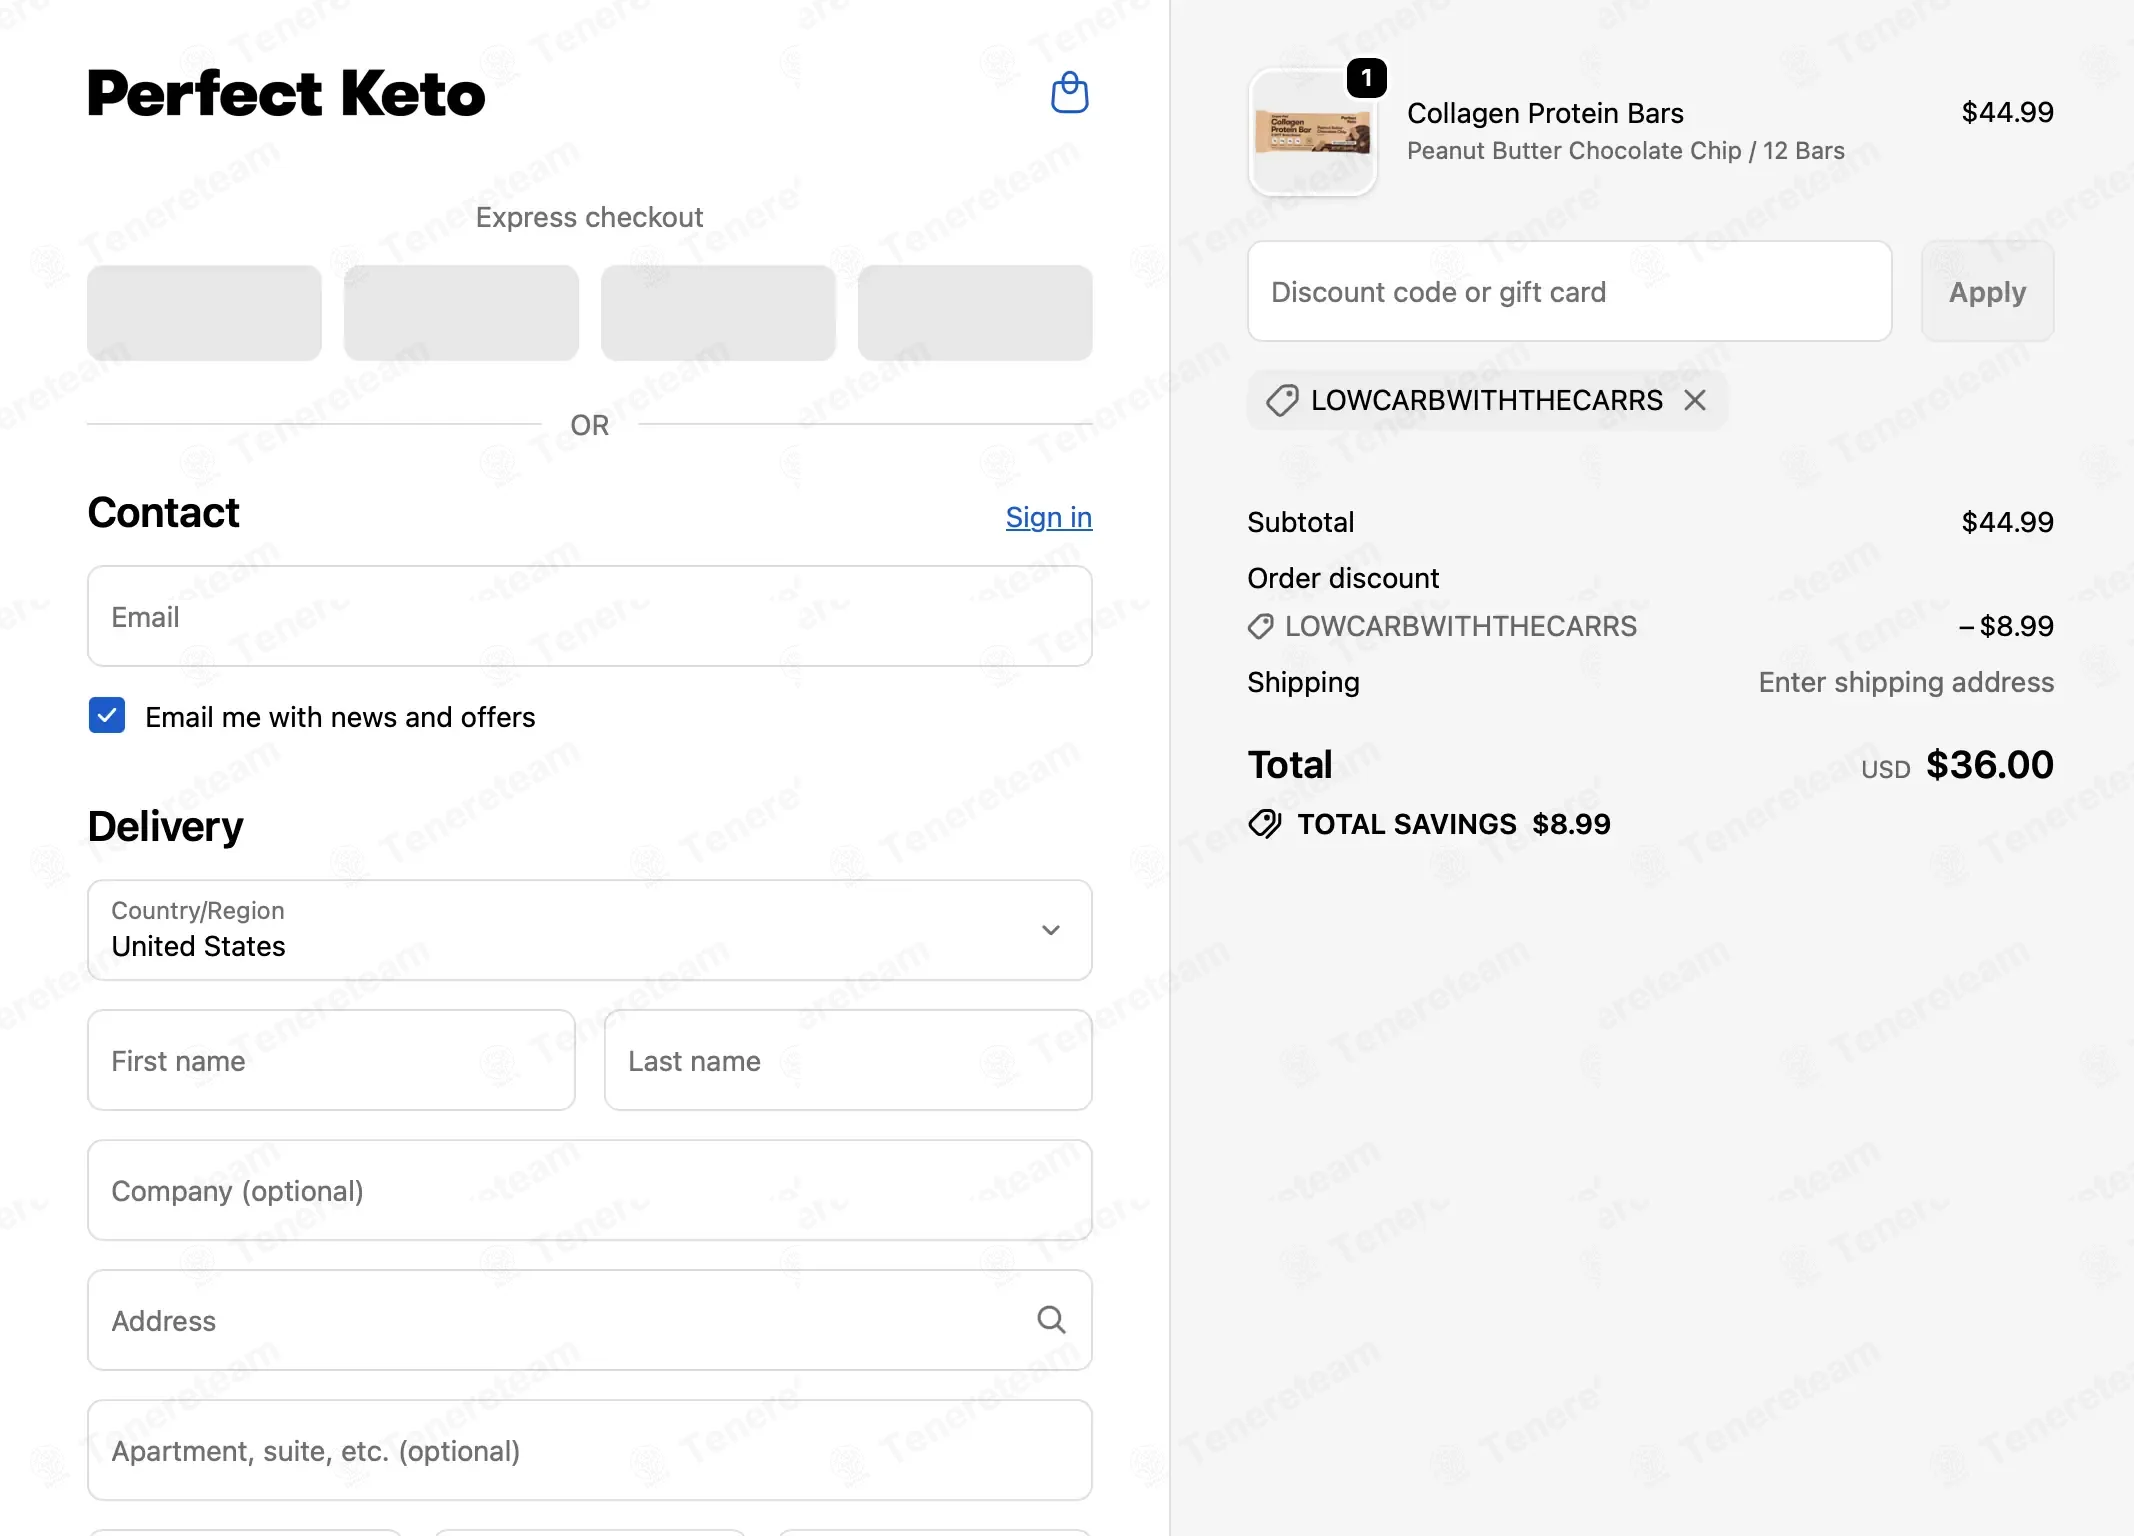Focus the Email input field

point(590,616)
